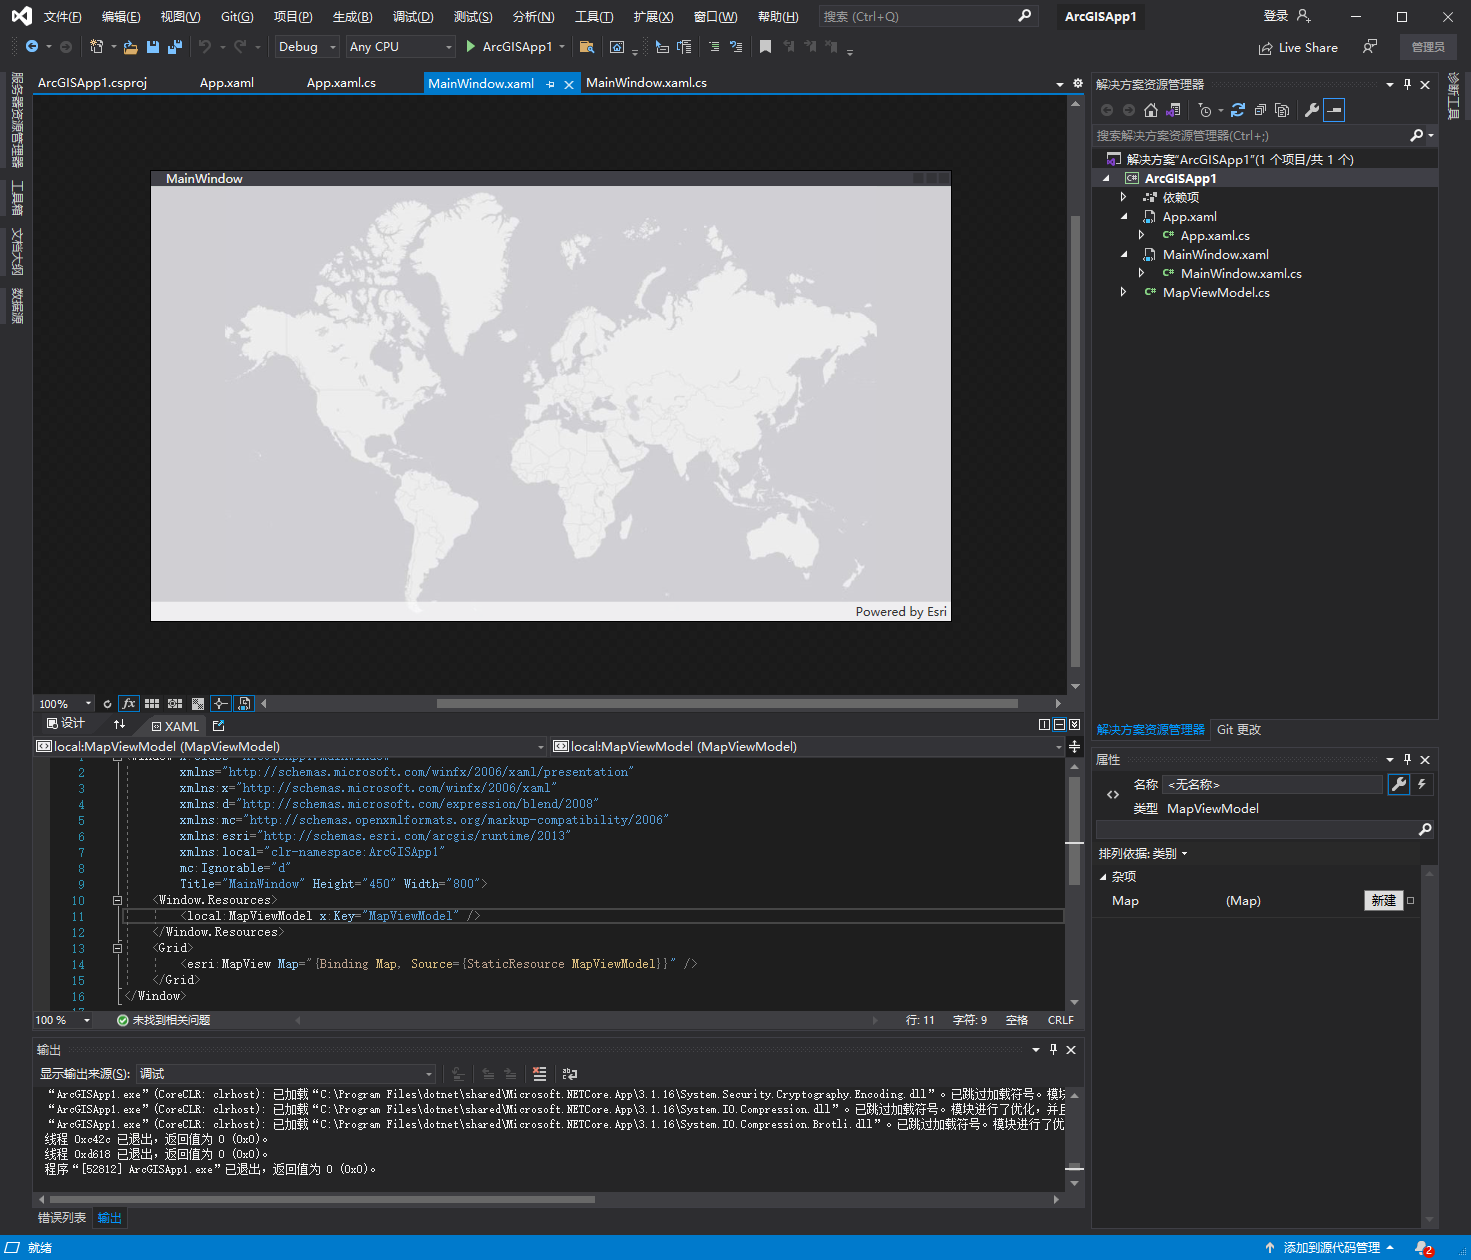Click Collapse All icon in Solution Explorer
This screenshot has width=1471, height=1260.
click(x=1260, y=110)
